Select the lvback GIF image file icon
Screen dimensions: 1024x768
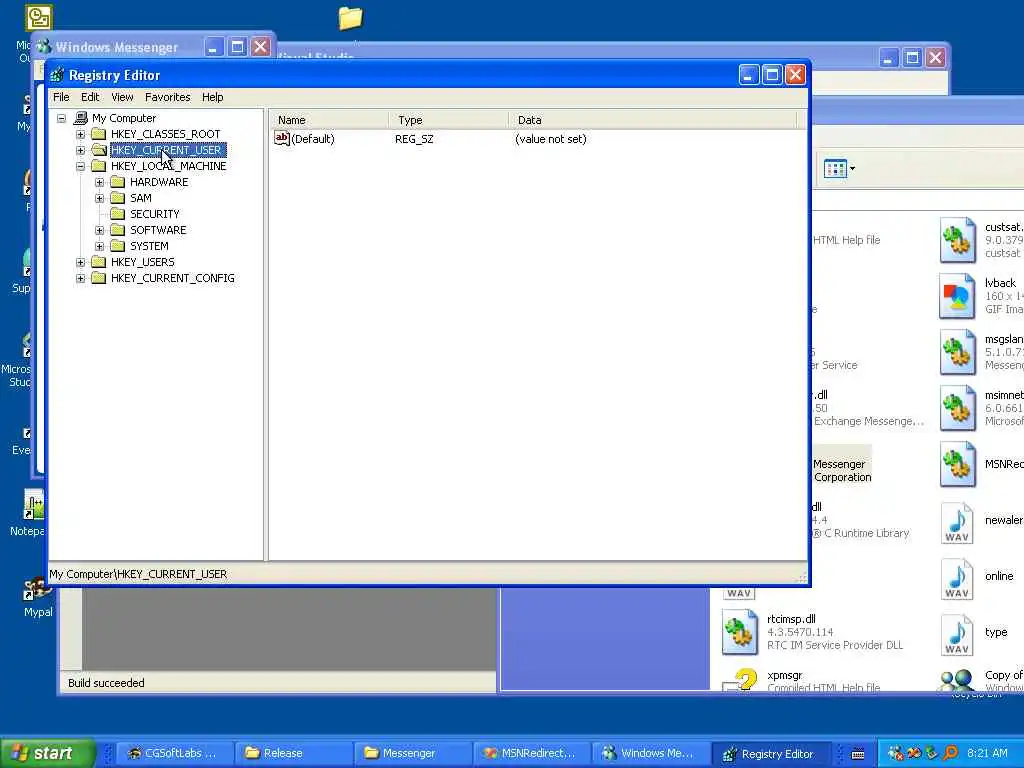[x=957, y=296]
